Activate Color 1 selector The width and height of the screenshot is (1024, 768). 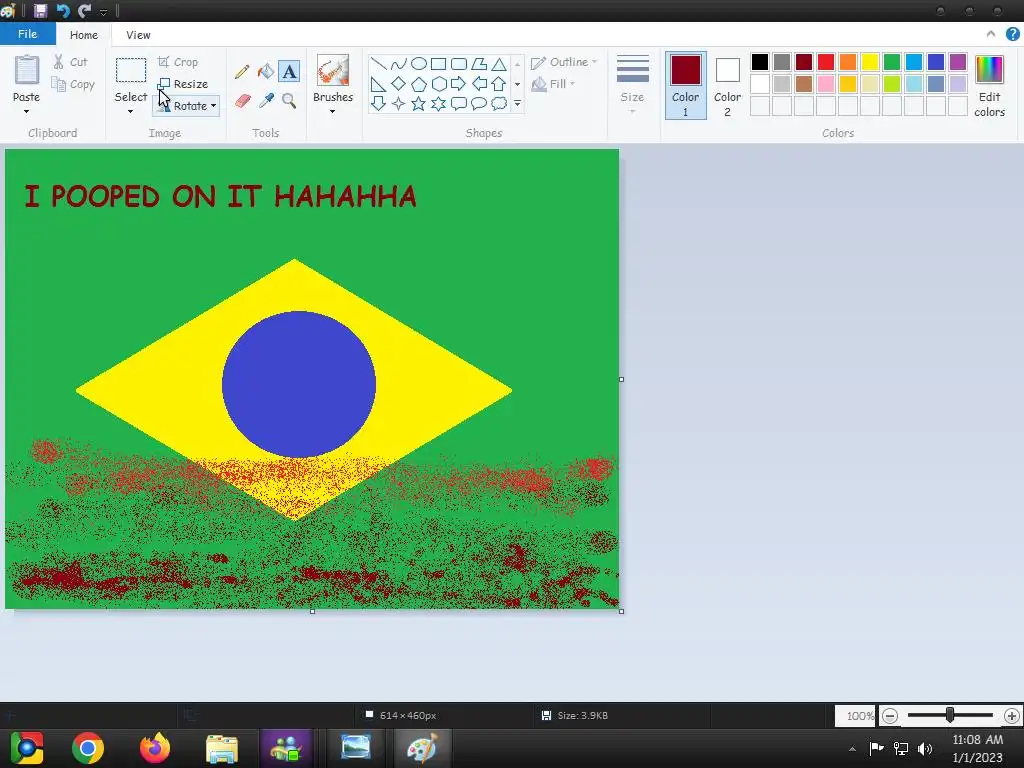(686, 86)
